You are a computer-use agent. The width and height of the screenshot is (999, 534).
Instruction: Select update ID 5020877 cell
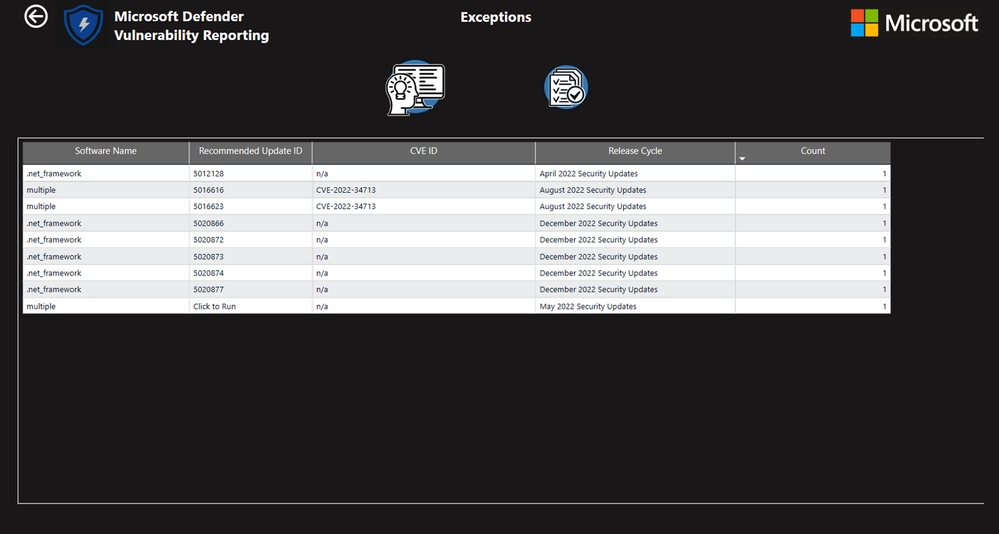pyautogui.click(x=250, y=289)
